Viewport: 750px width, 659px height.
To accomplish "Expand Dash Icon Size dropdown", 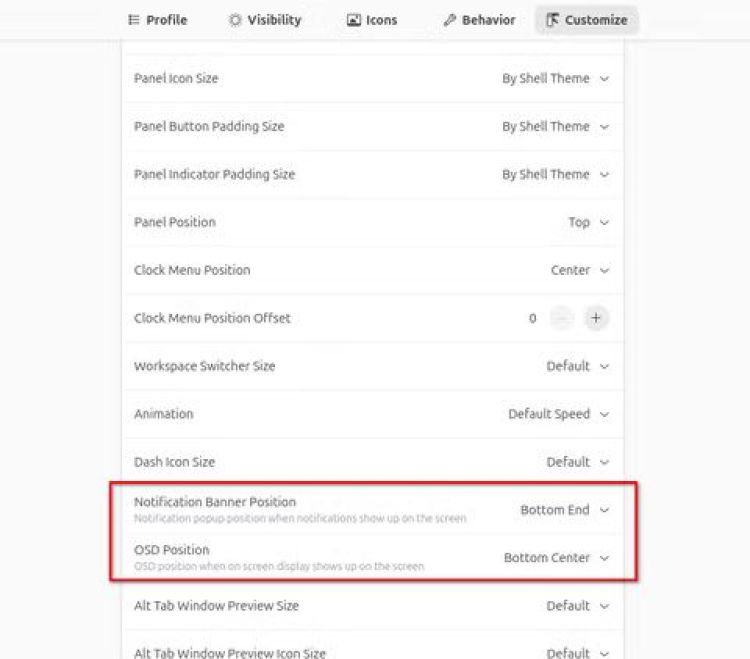I will [577, 462].
